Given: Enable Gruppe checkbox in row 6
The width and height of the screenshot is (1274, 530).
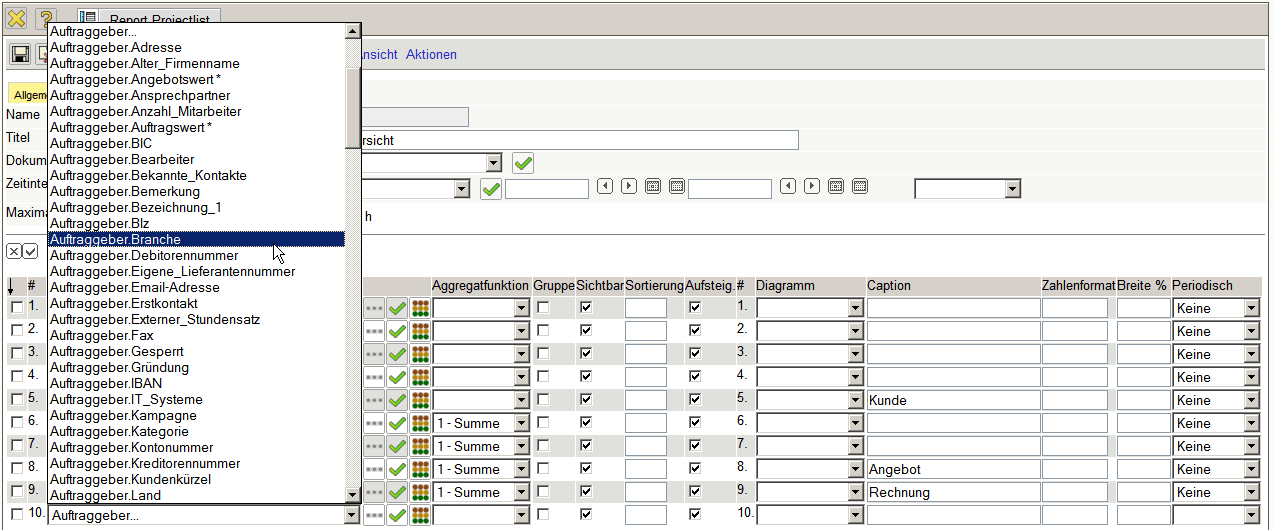Looking at the screenshot, I should 543,423.
